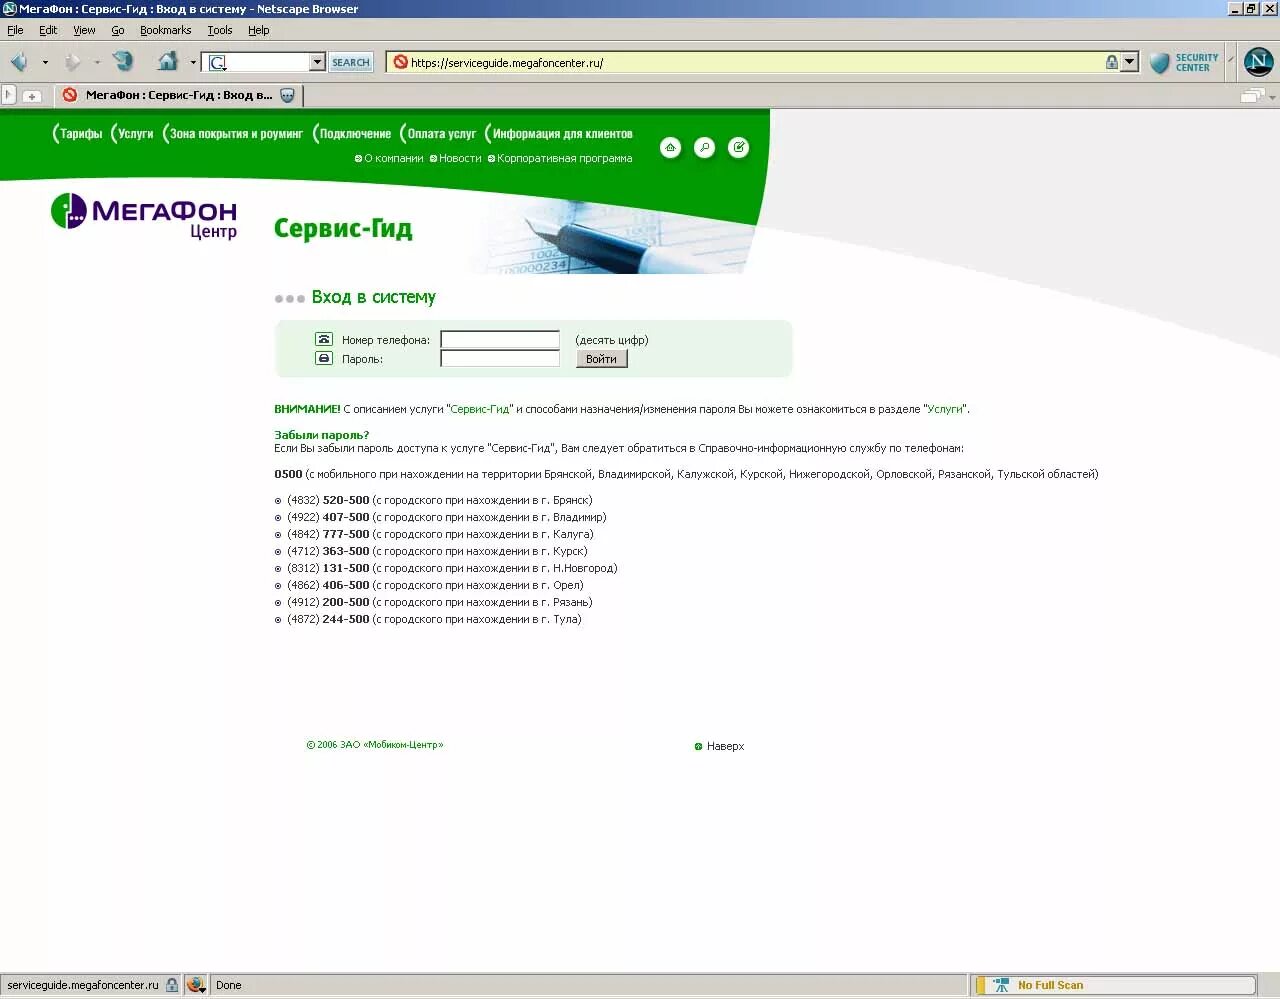Click the Войти login button
The height and width of the screenshot is (999, 1280).
click(601, 359)
